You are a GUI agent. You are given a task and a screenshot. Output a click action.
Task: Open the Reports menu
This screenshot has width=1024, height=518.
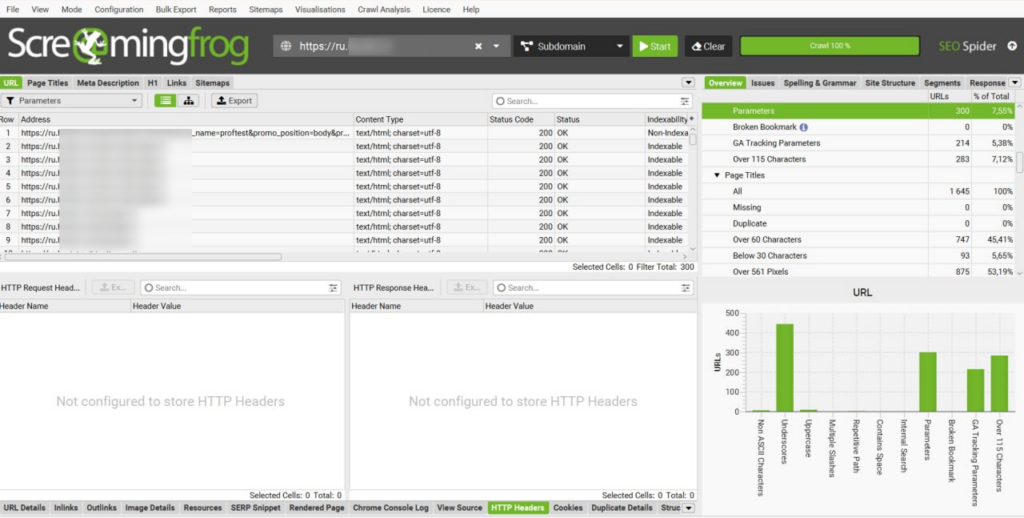coord(223,9)
